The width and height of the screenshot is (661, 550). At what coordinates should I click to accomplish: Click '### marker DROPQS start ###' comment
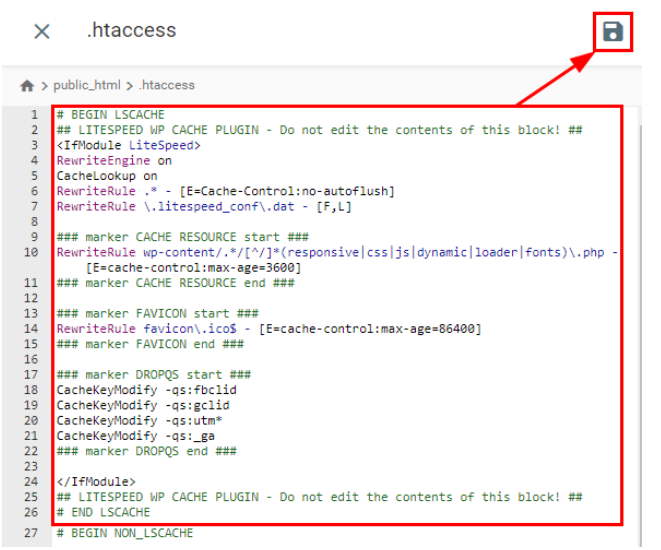click(154, 375)
